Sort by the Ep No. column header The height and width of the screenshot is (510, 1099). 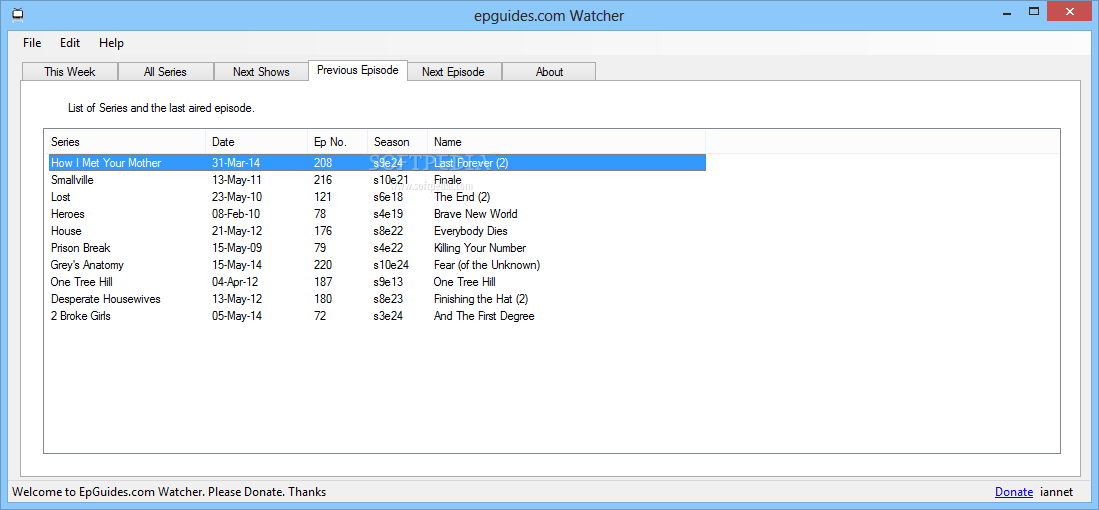tap(338, 142)
